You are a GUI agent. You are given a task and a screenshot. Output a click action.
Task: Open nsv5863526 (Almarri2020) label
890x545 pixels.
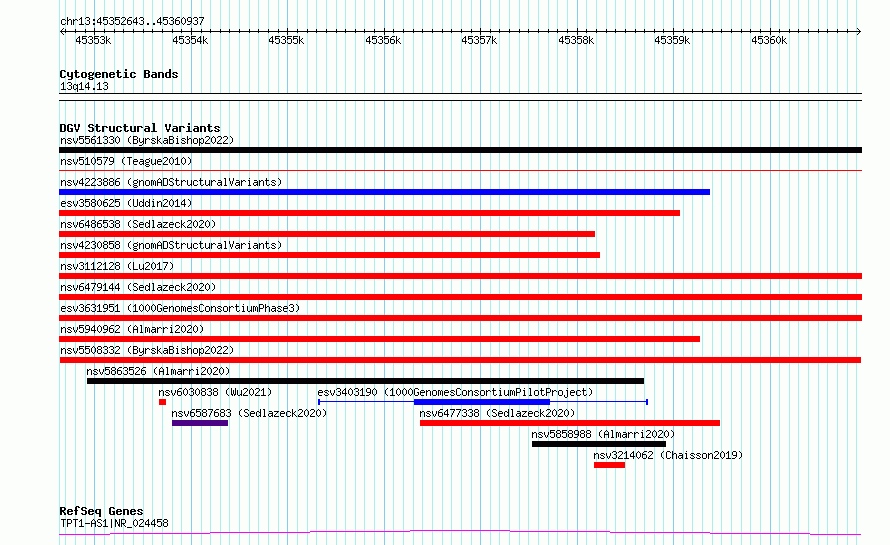pos(158,371)
